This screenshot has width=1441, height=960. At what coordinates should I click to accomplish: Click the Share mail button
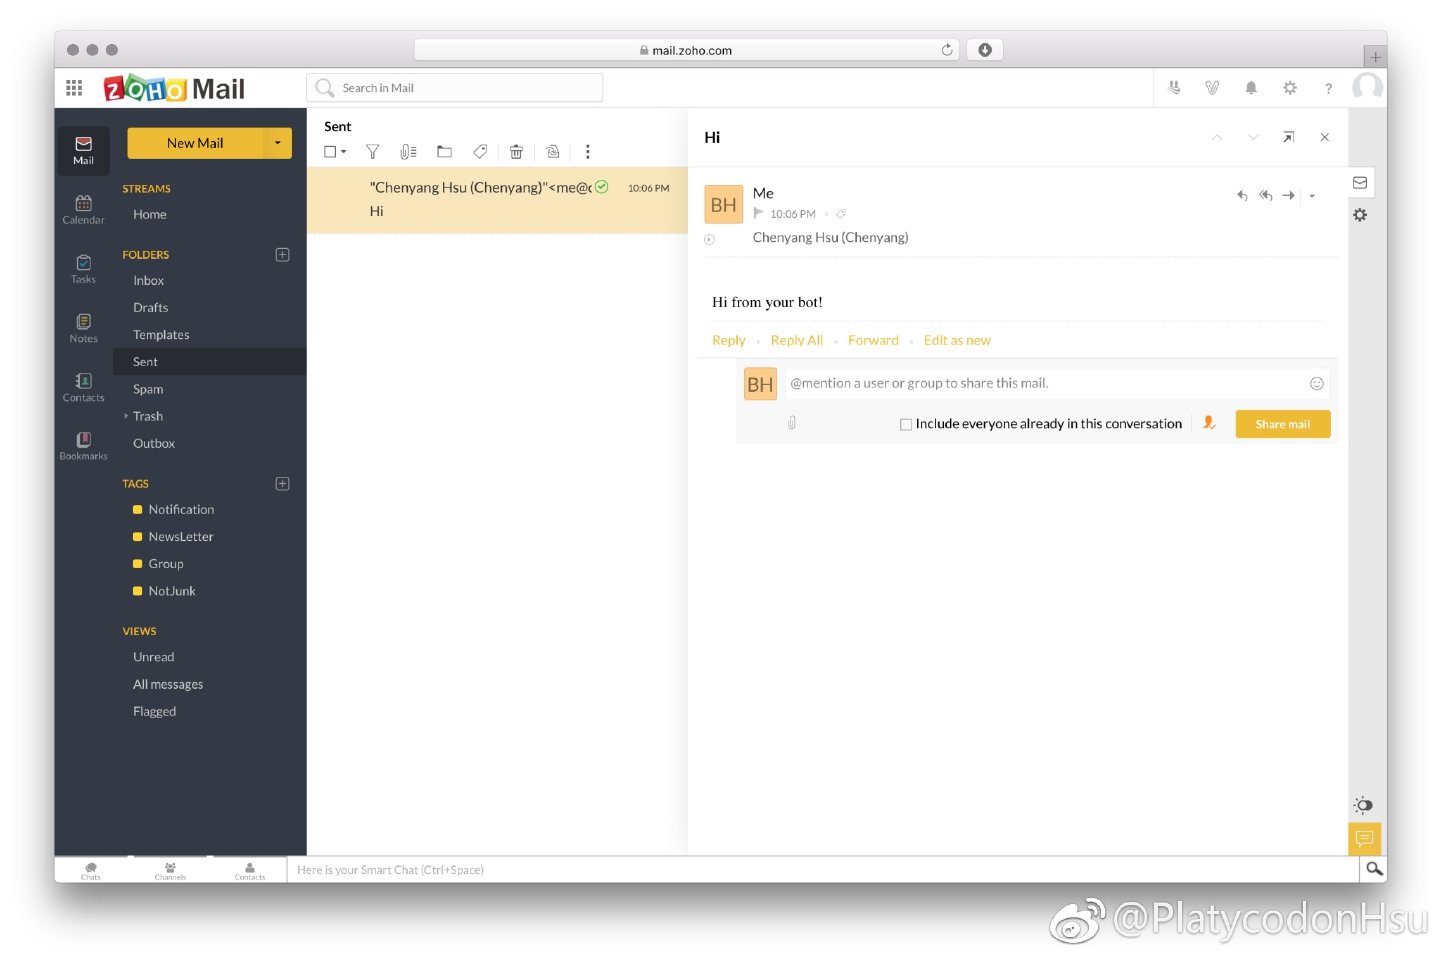coord(1282,424)
